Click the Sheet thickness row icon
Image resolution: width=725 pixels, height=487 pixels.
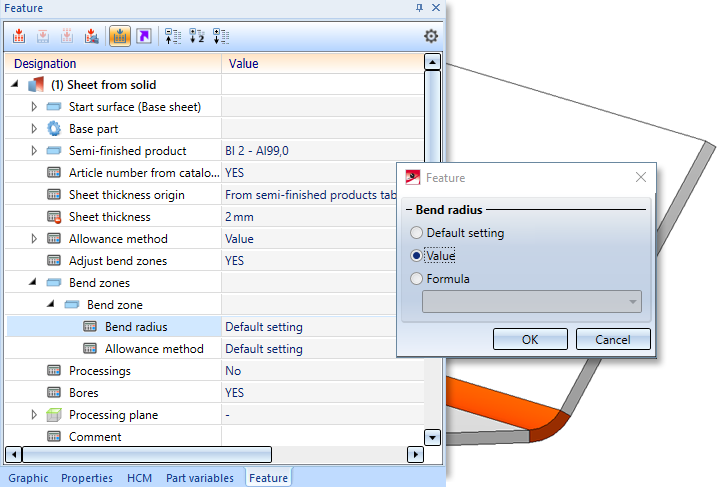pos(54,217)
